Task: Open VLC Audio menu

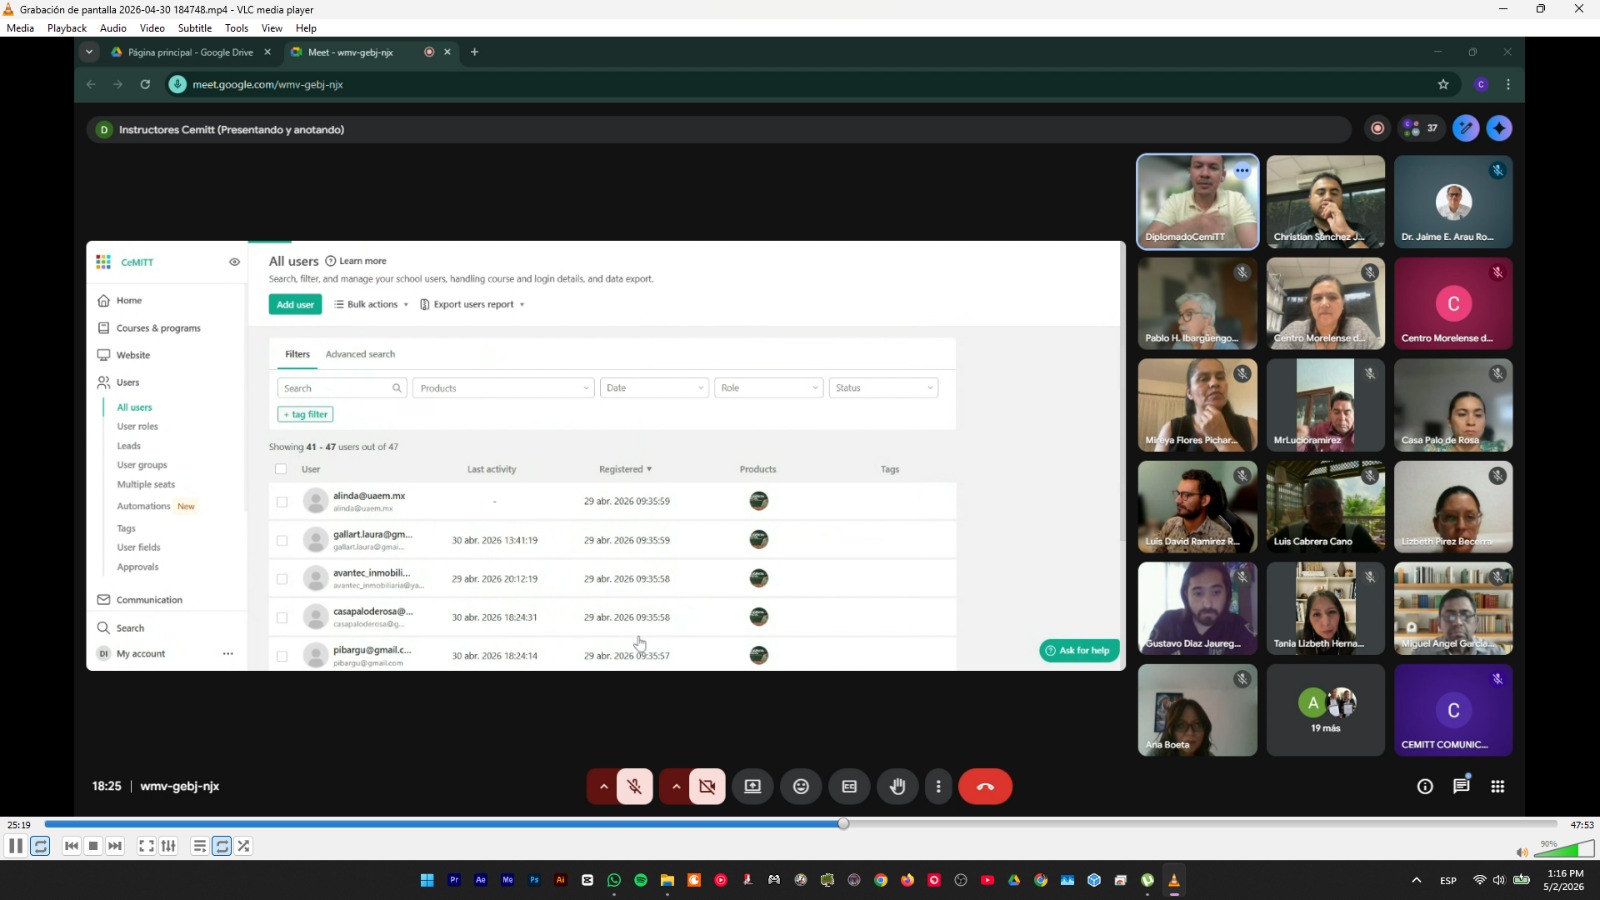Action: pos(113,28)
